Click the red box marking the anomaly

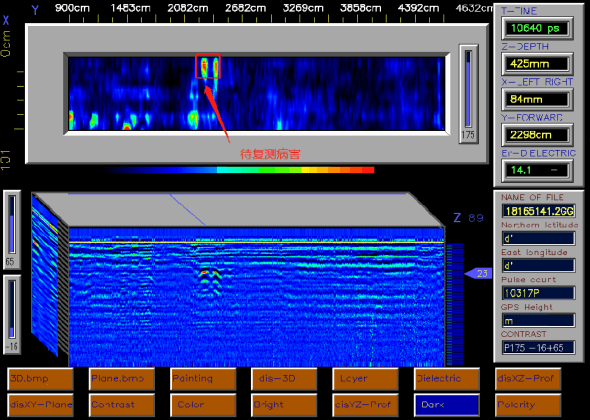208,66
